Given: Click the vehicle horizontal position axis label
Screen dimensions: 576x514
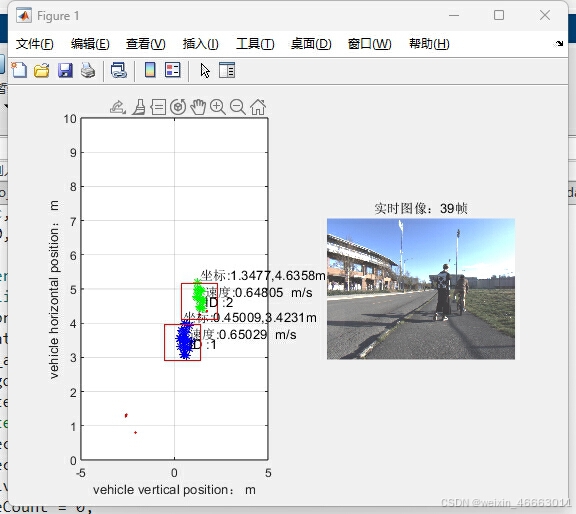Looking at the screenshot, I should (x=54, y=290).
